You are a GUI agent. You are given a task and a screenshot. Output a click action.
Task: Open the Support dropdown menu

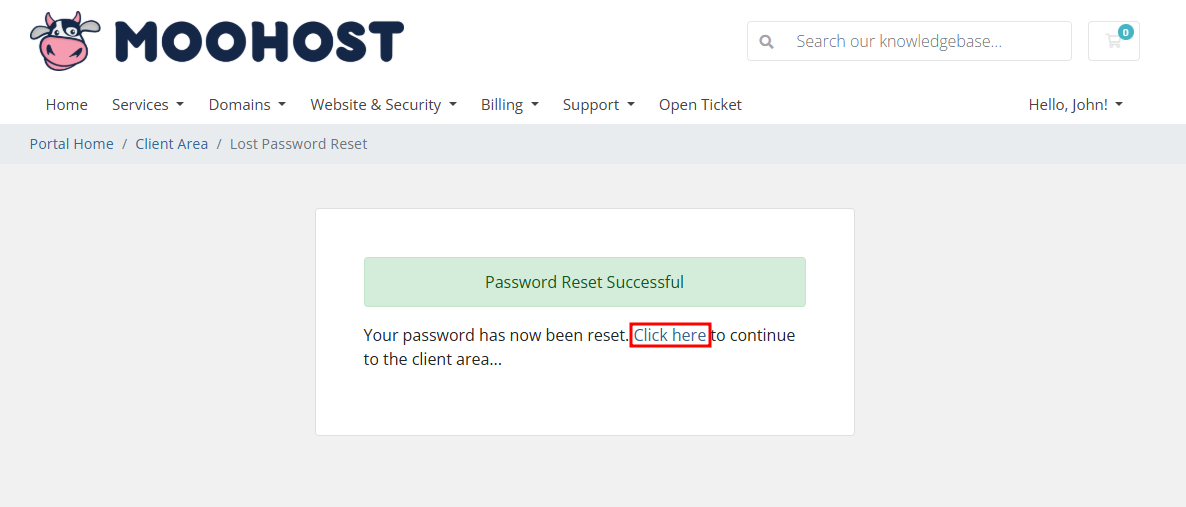[x=598, y=104]
